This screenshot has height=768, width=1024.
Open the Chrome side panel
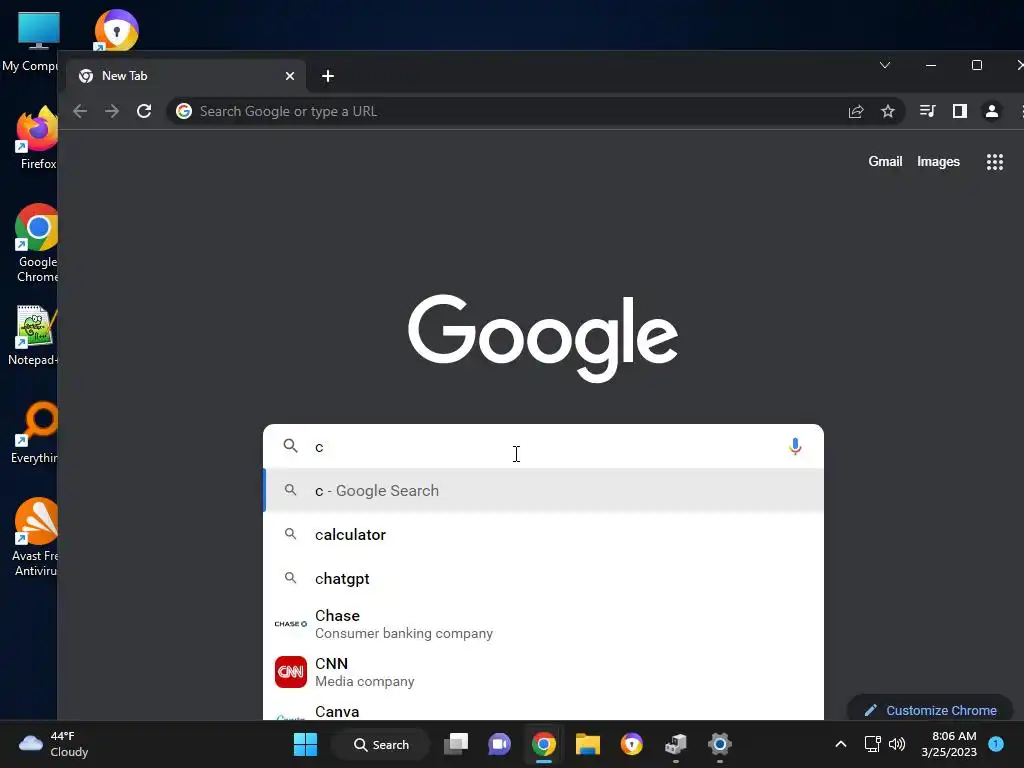pyautogui.click(x=959, y=111)
